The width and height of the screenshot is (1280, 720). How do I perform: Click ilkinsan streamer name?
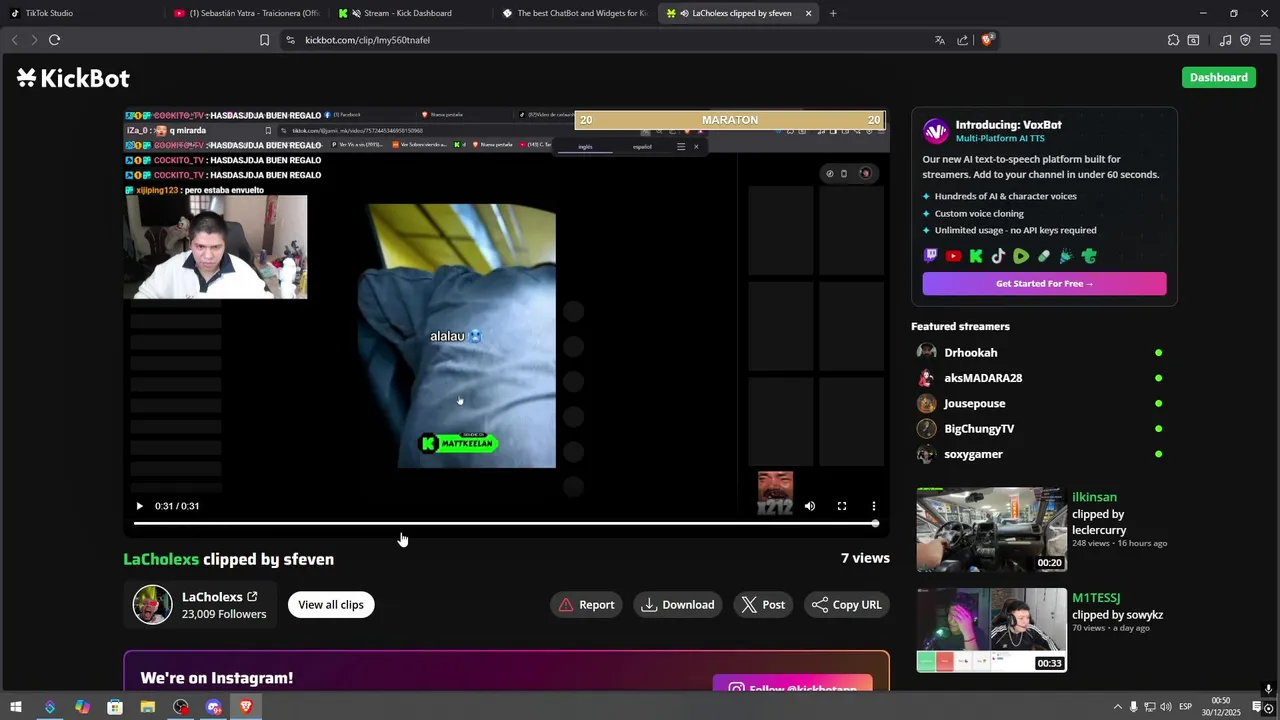point(1094,497)
